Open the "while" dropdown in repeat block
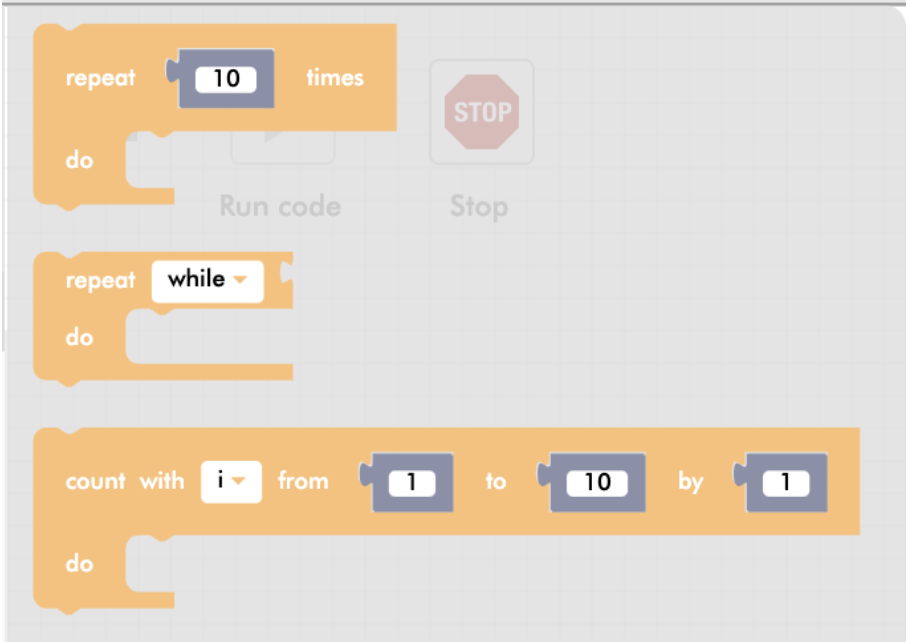Screen dimensions: 910x644 tap(207, 280)
